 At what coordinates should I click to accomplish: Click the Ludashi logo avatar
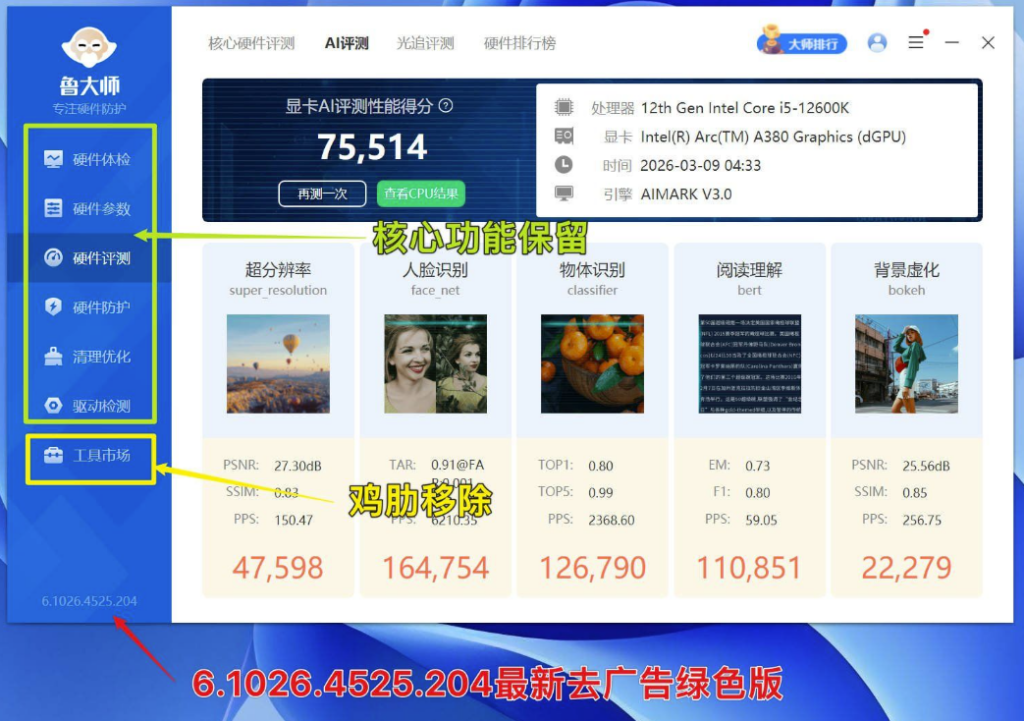[89, 47]
